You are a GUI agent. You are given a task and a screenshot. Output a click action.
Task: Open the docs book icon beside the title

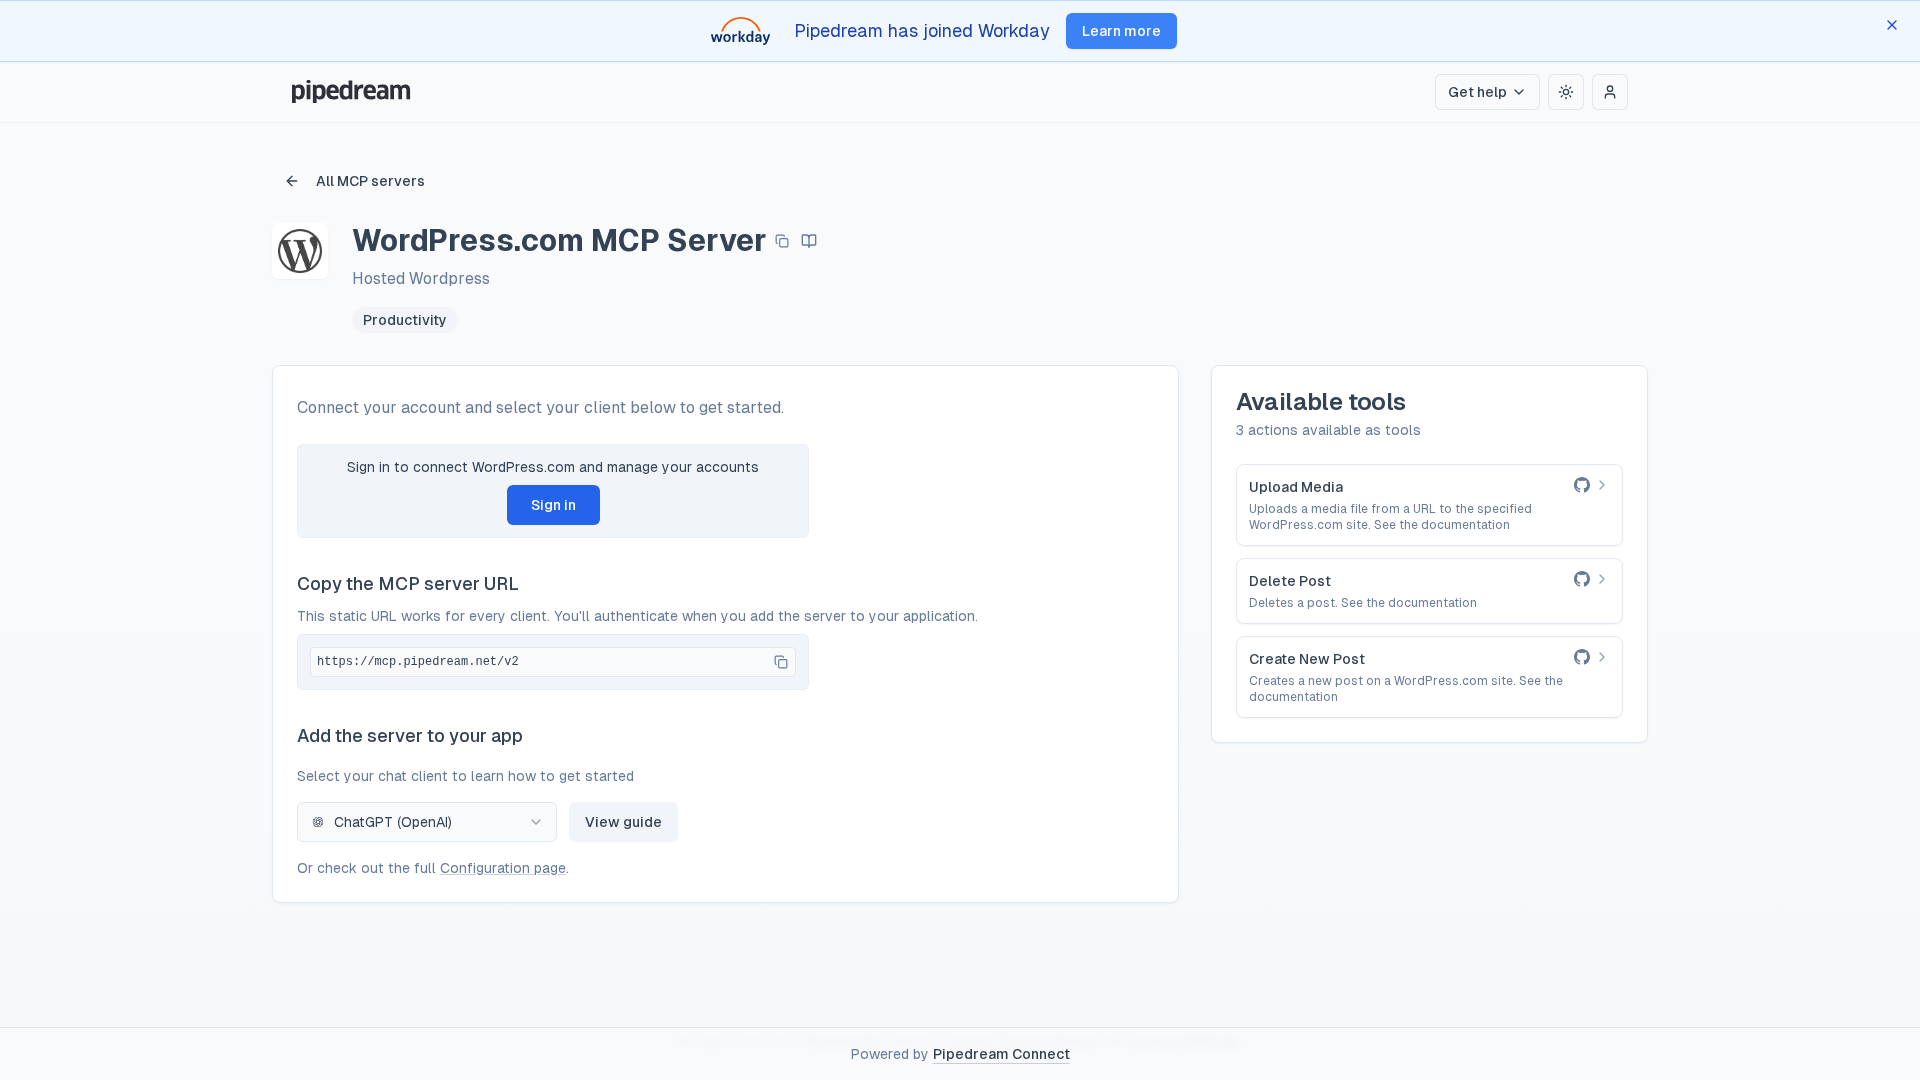(x=809, y=241)
